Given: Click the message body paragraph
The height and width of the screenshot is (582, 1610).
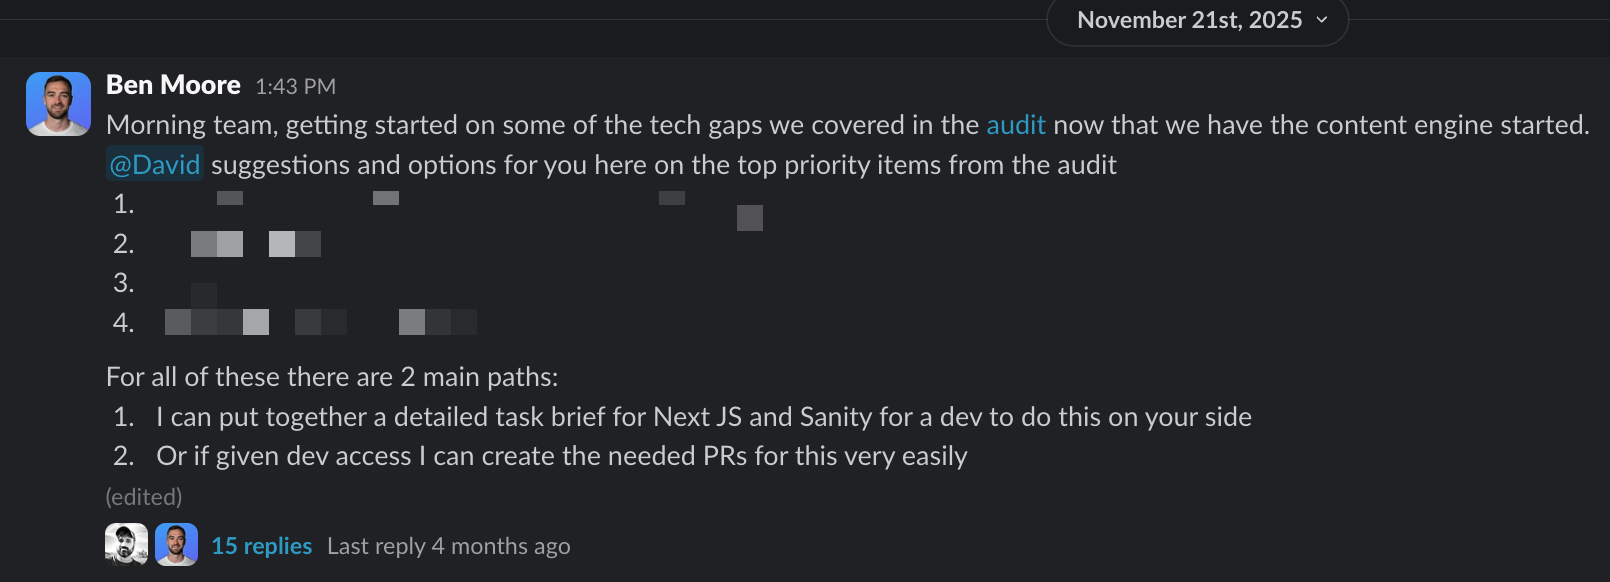Looking at the screenshot, I should pos(600,124).
